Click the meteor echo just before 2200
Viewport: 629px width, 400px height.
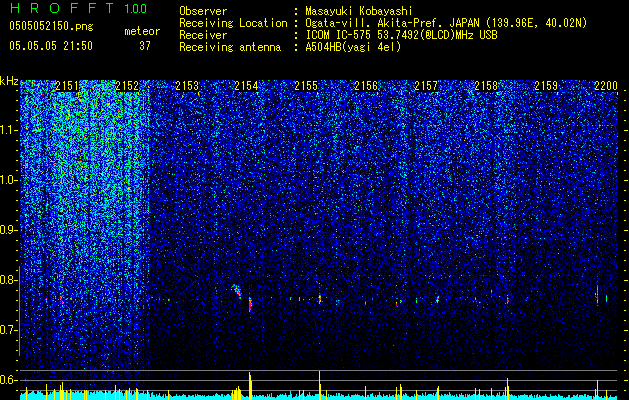pyautogui.click(x=597, y=296)
